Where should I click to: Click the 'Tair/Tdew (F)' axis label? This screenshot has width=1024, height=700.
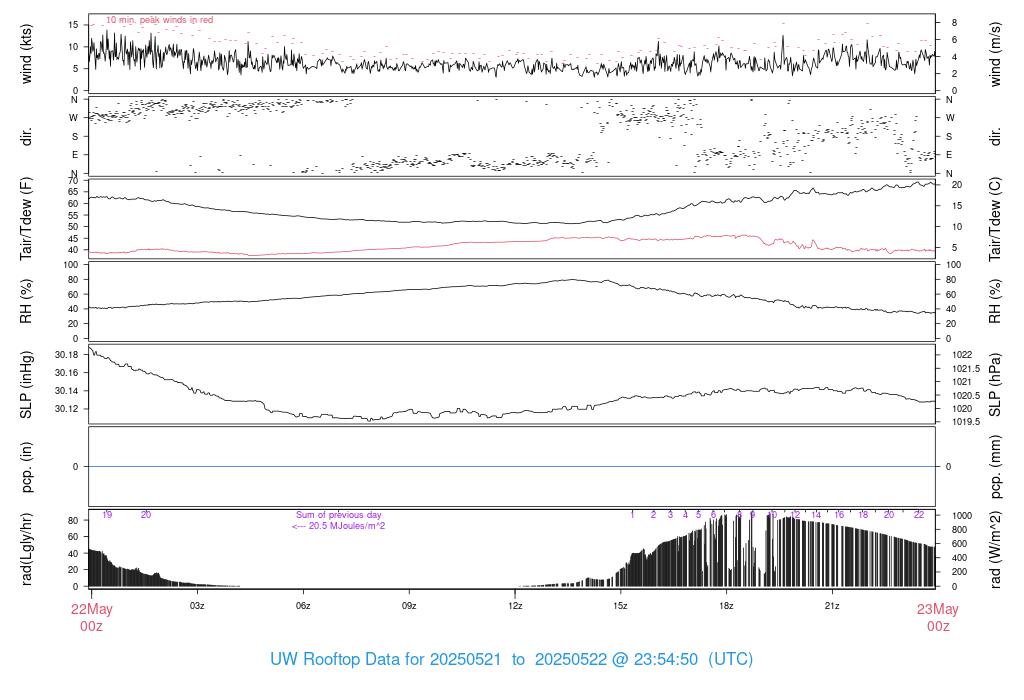pos(26,219)
